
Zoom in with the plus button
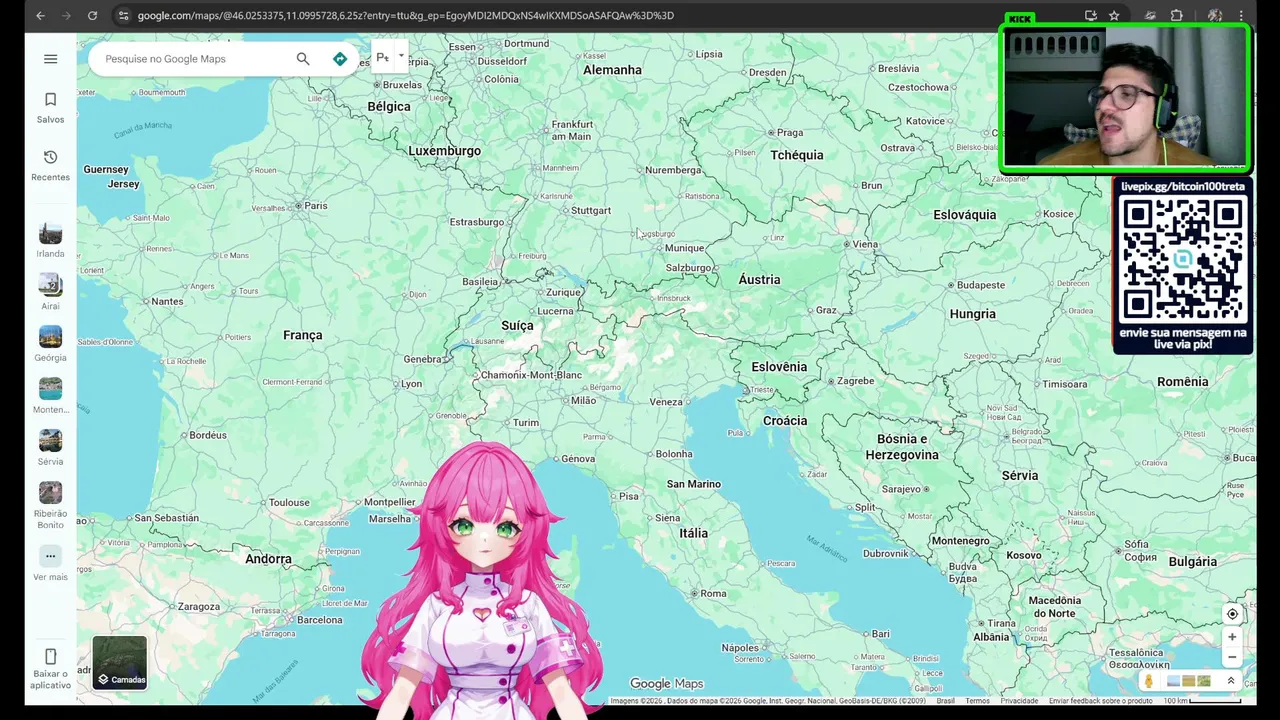tap(1232, 637)
